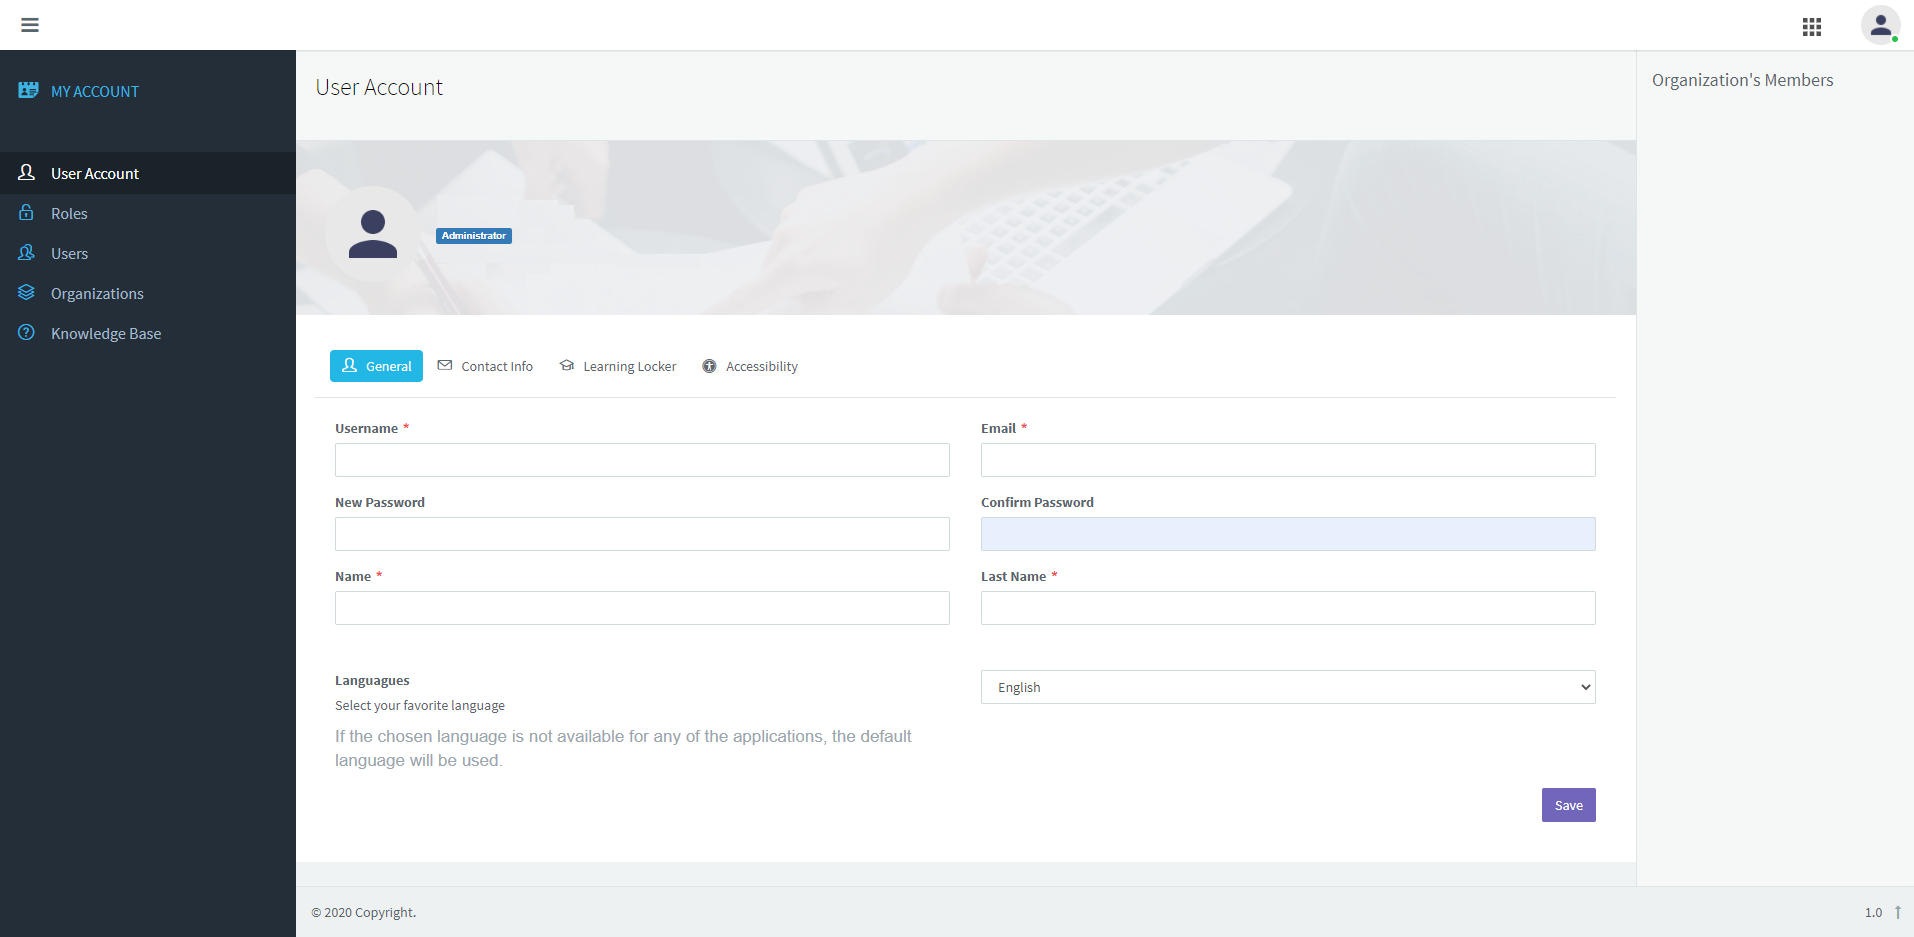1914x937 pixels.
Task: Open the Accessibility tab
Action: click(750, 366)
